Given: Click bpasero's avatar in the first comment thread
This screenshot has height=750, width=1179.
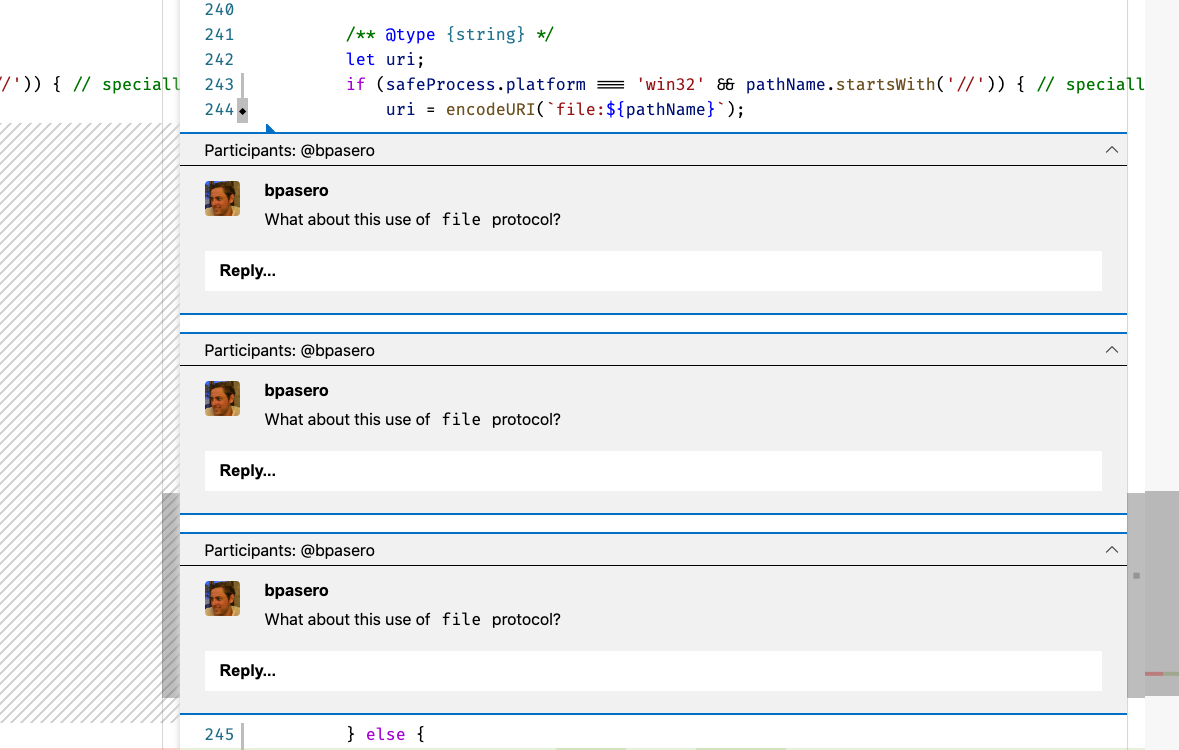Looking at the screenshot, I should (x=222, y=198).
